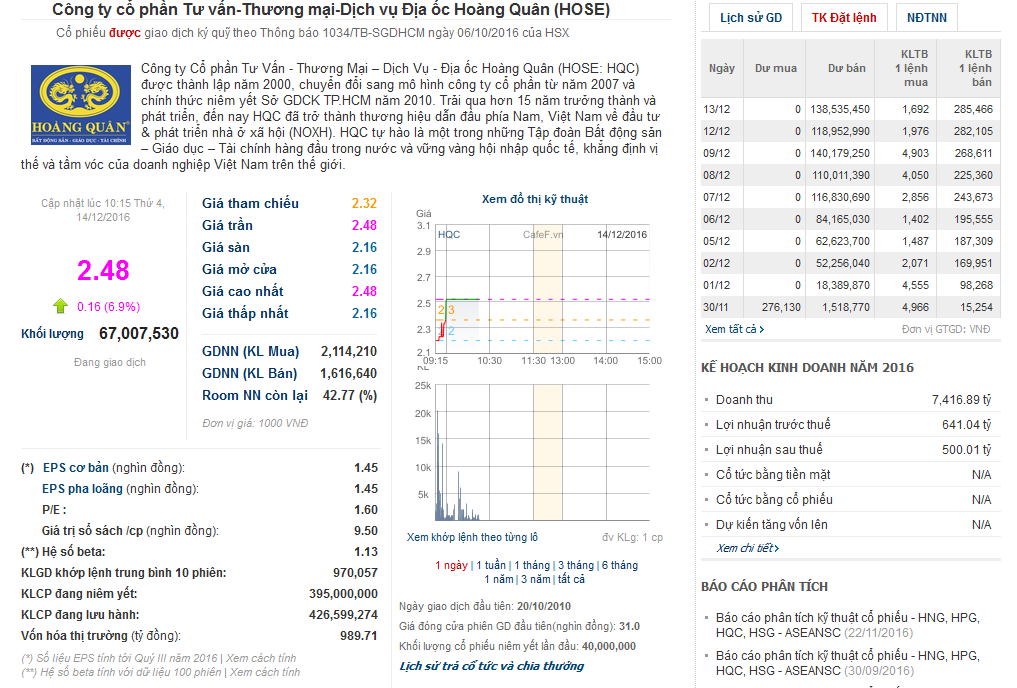This screenshot has height=688, width=1017.
Task: Open Xem chi tiết for business plan
Action: (748, 548)
